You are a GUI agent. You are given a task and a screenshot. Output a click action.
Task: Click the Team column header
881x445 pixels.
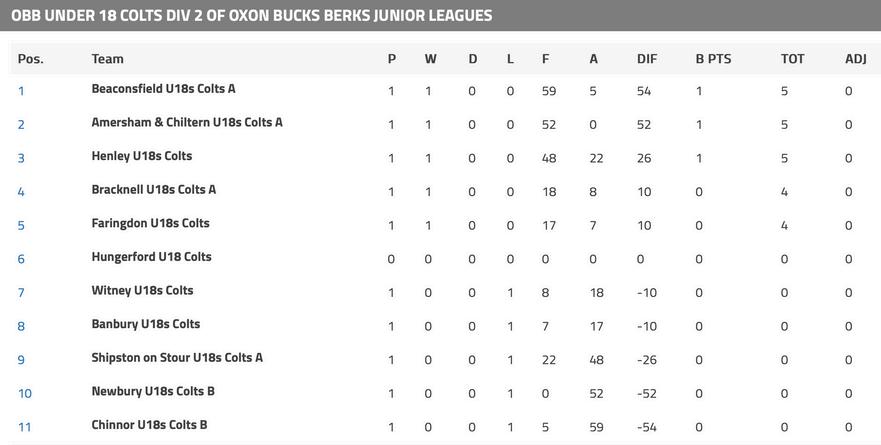point(107,59)
